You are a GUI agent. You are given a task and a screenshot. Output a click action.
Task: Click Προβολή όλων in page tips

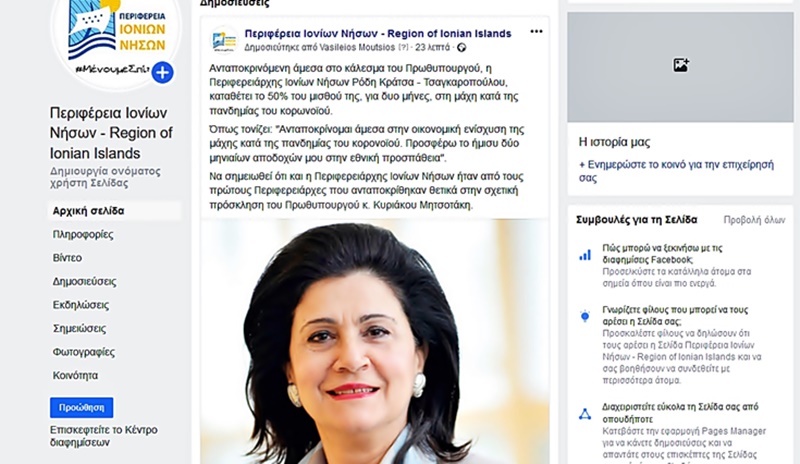point(754,220)
